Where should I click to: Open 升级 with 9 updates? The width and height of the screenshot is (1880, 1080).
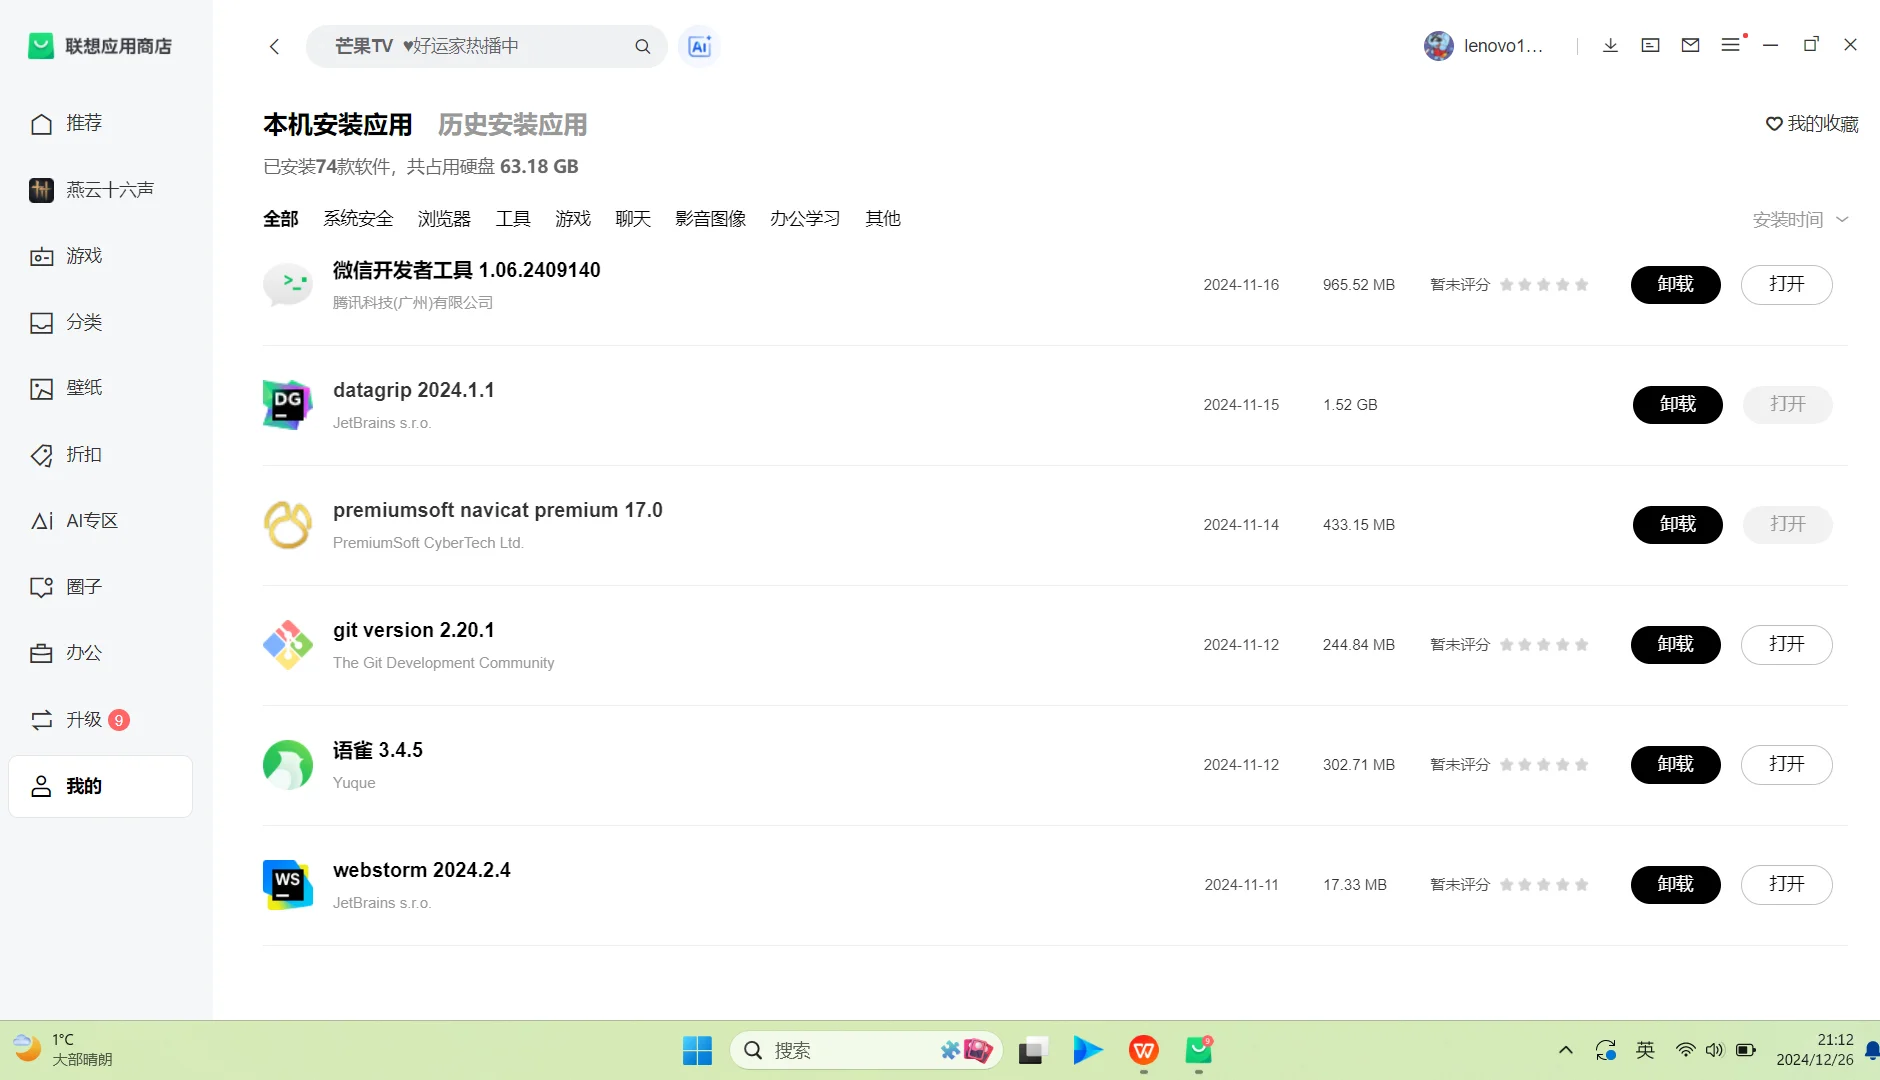tap(100, 720)
